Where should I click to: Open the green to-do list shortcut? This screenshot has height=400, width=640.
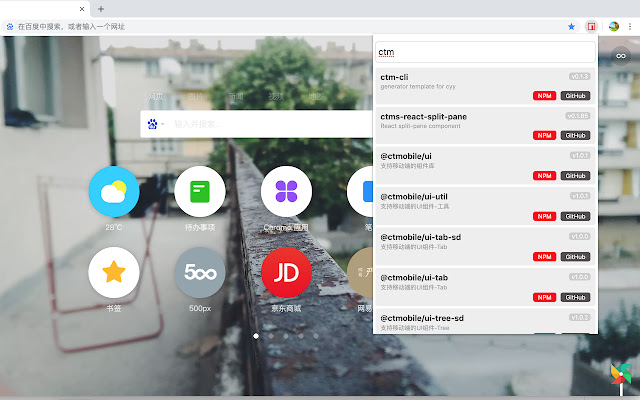(x=200, y=191)
